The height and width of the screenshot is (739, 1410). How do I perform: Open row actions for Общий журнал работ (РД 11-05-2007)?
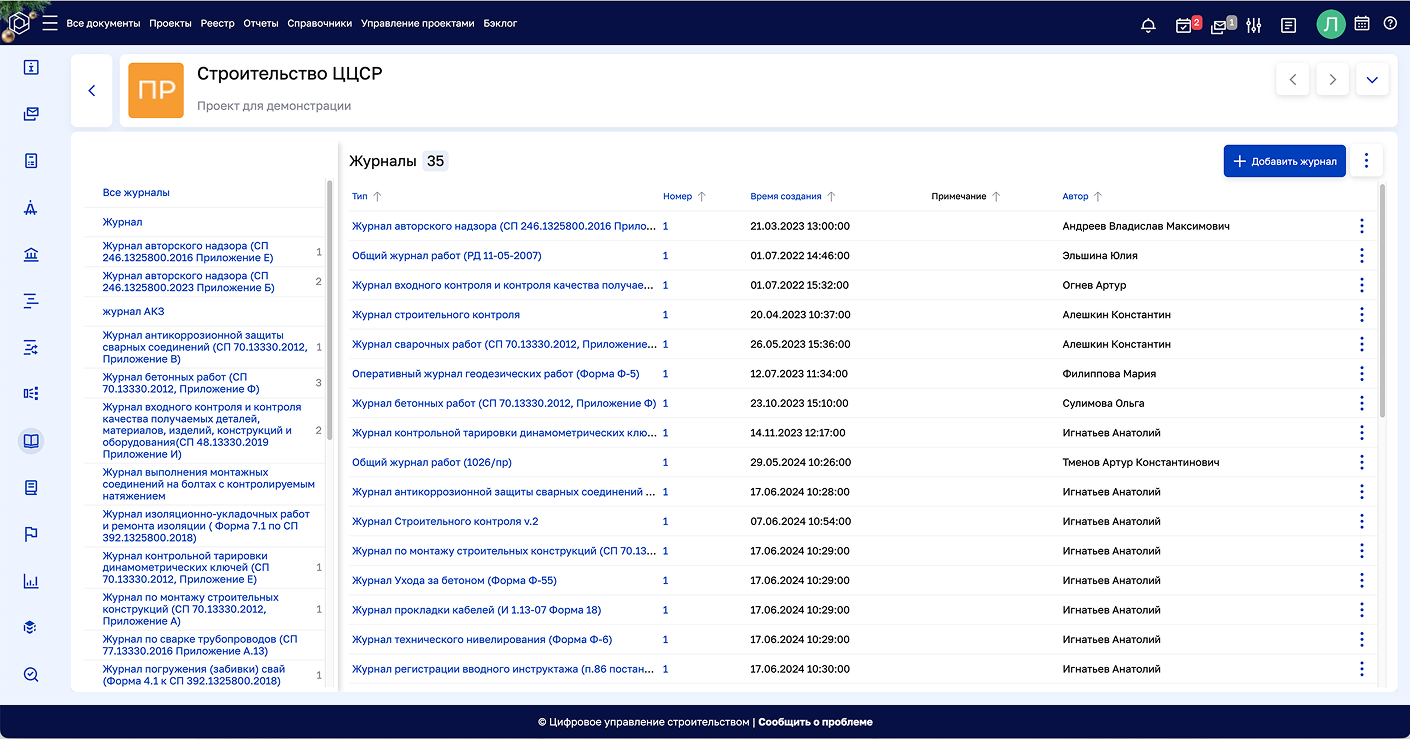point(1361,256)
